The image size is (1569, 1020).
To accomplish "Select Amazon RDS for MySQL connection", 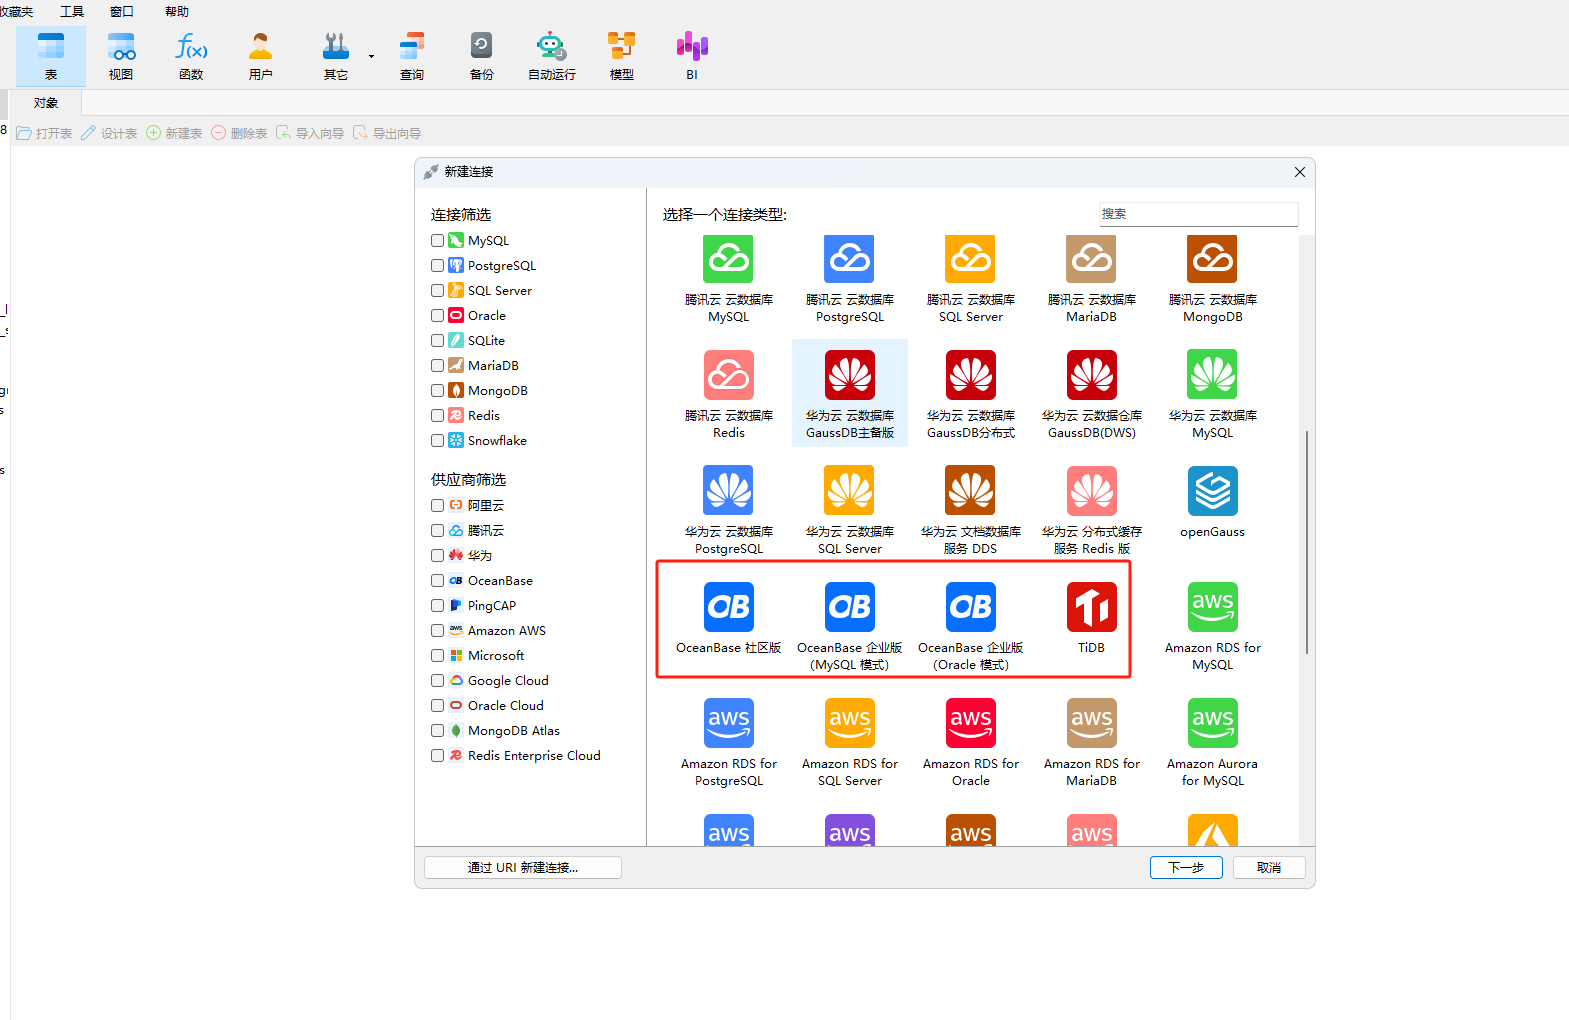I will click(x=1213, y=626).
